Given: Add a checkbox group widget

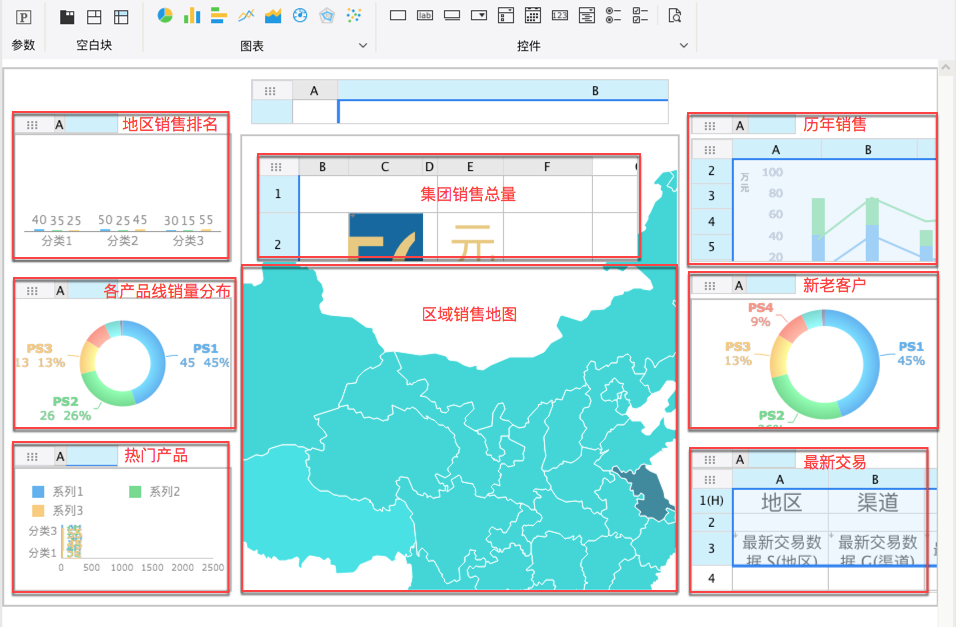Looking at the screenshot, I should point(640,16).
